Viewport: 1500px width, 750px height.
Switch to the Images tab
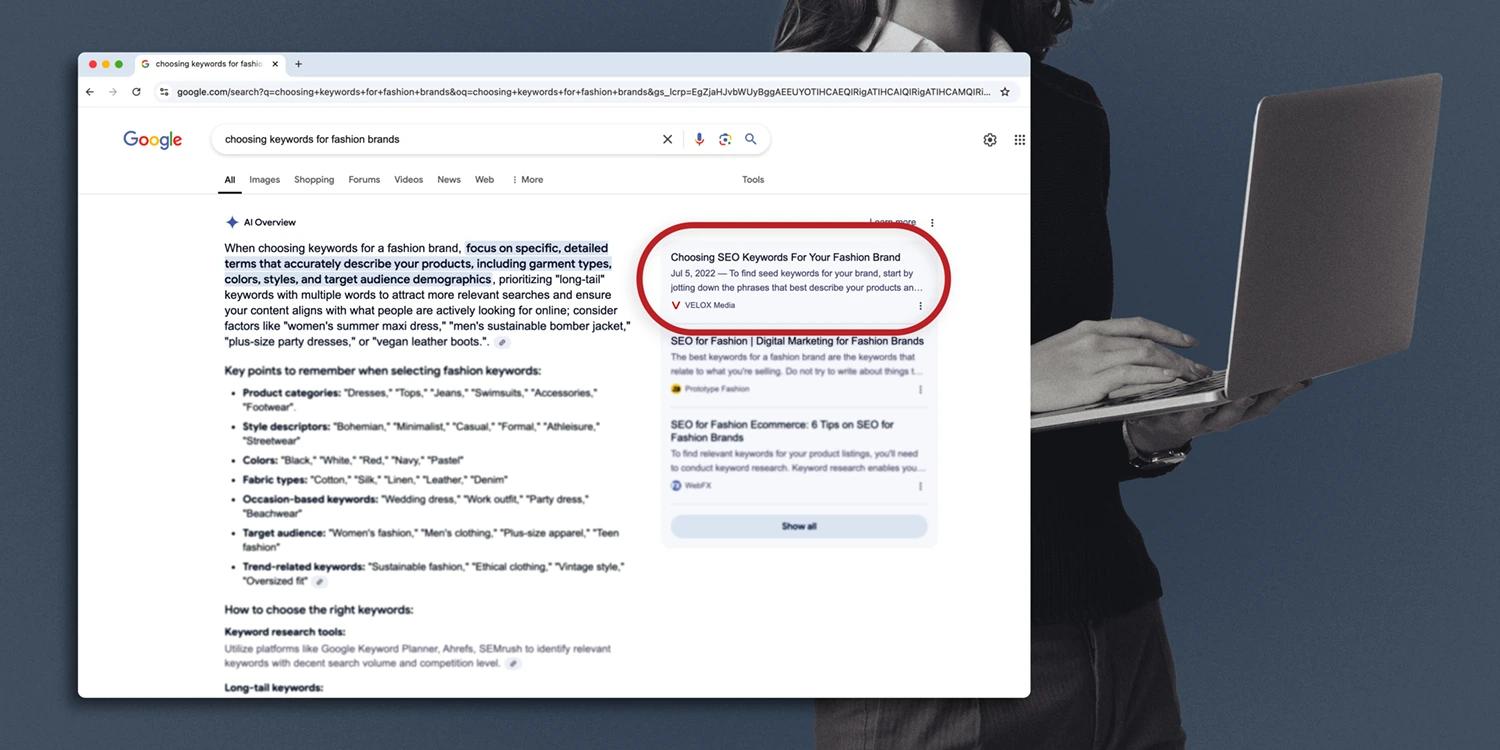point(265,180)
